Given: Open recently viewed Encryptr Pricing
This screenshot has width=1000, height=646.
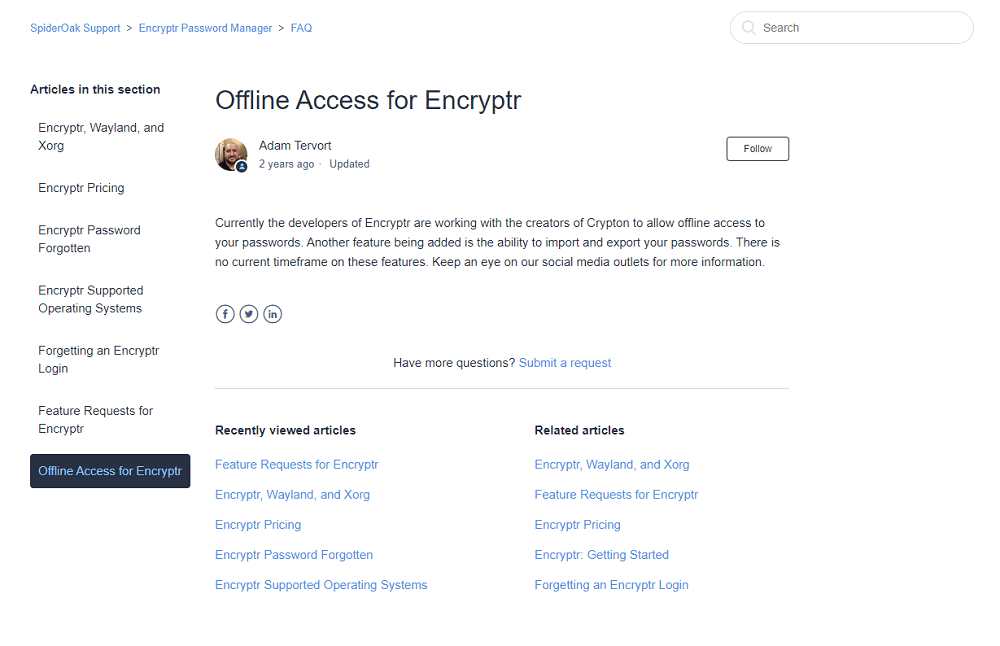Looking at the screenshot, I should 258,524.
